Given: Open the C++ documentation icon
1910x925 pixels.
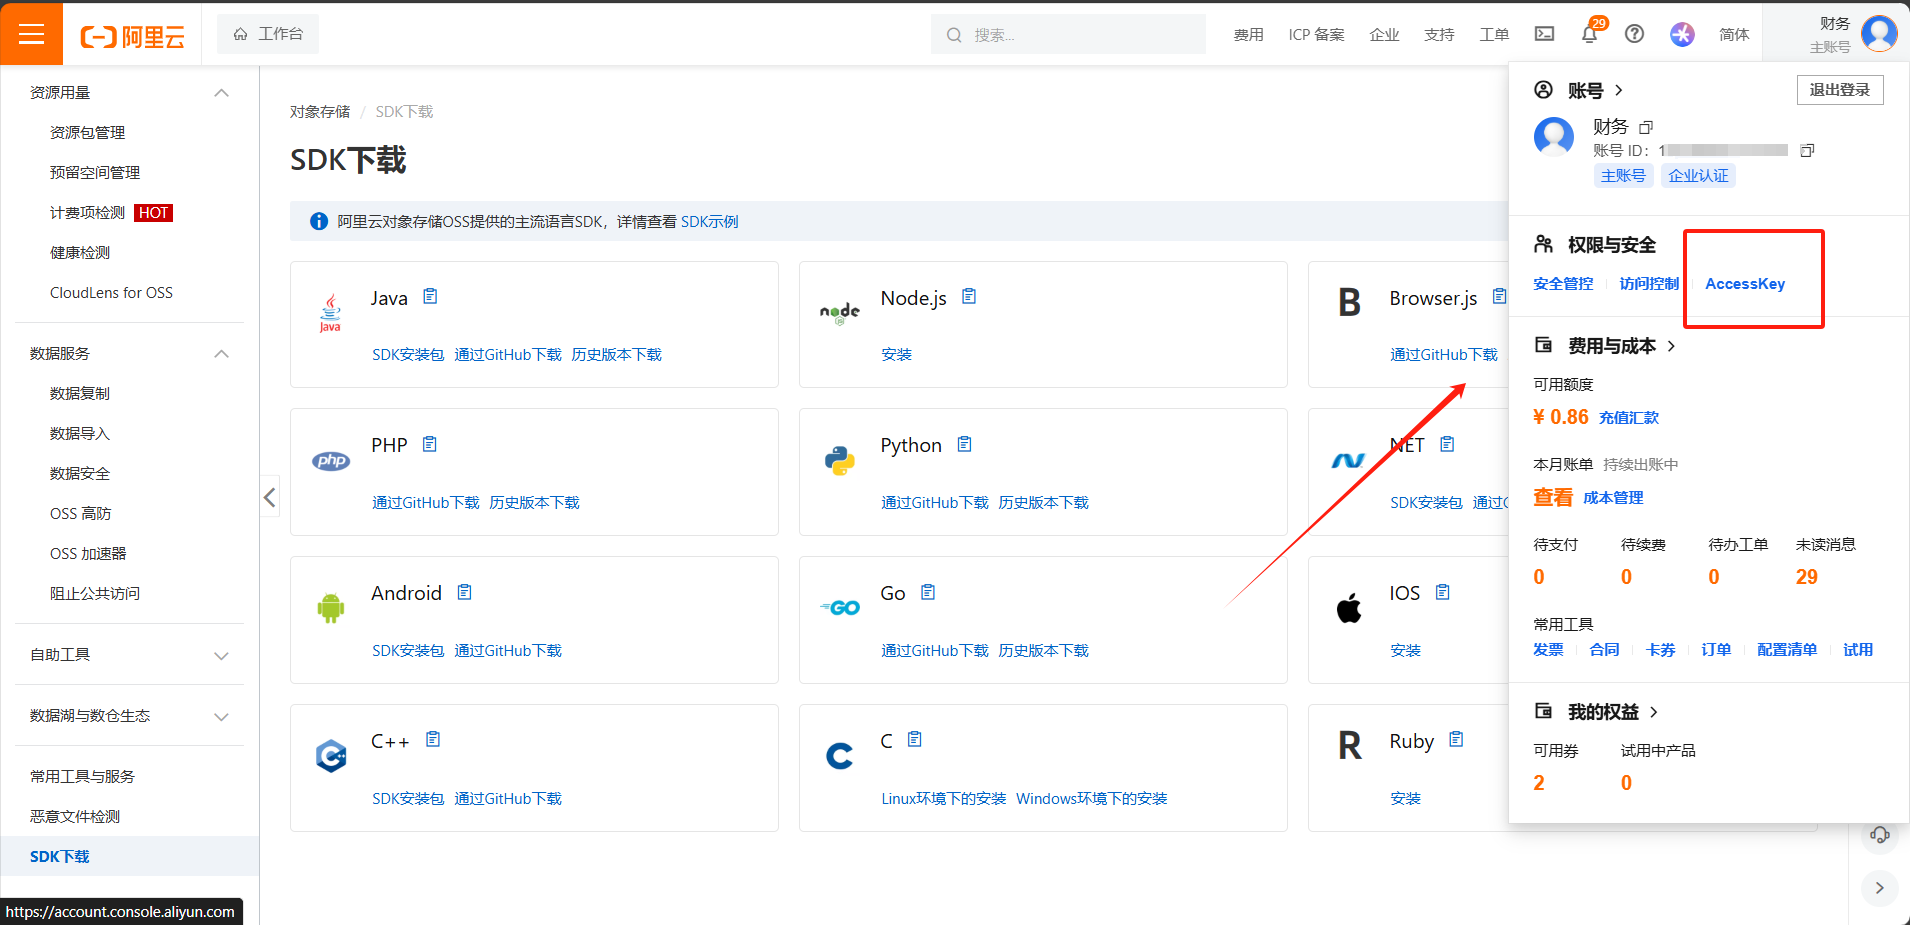Looking at the screenshot, I should (433, 739).
